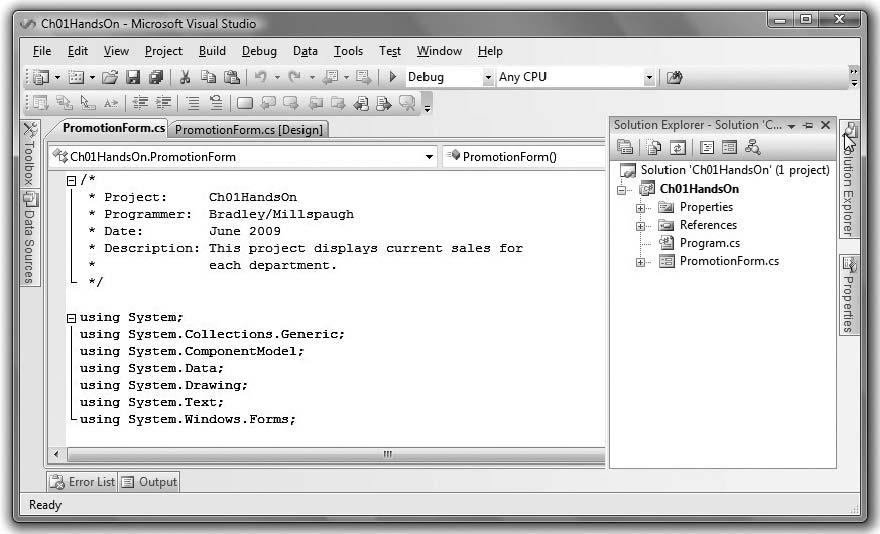Click the Redo arrow icon

click(x=295, y=77)
